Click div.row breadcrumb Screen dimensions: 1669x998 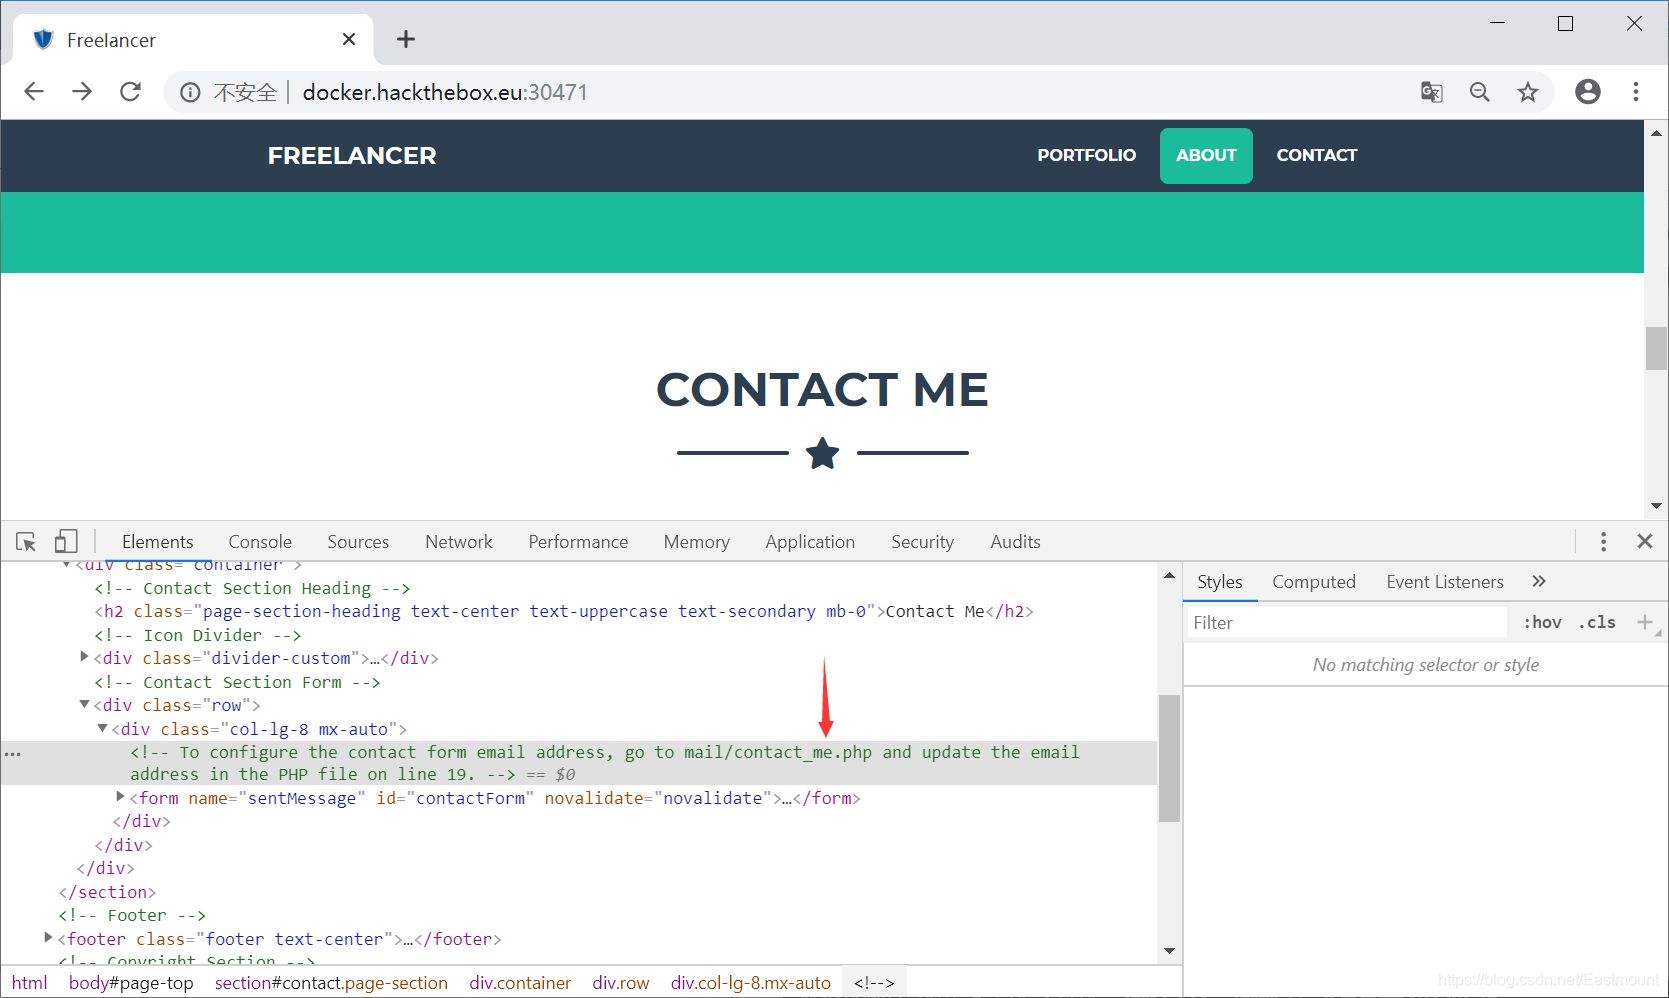click(x=621, y=983)
